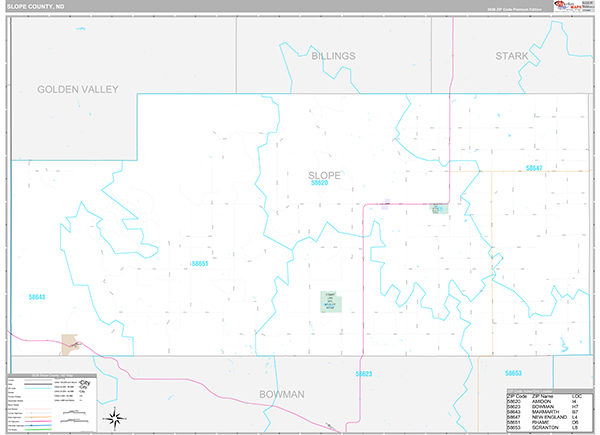
Task: Click the SLOPE county label
Action: coord(324,176)
